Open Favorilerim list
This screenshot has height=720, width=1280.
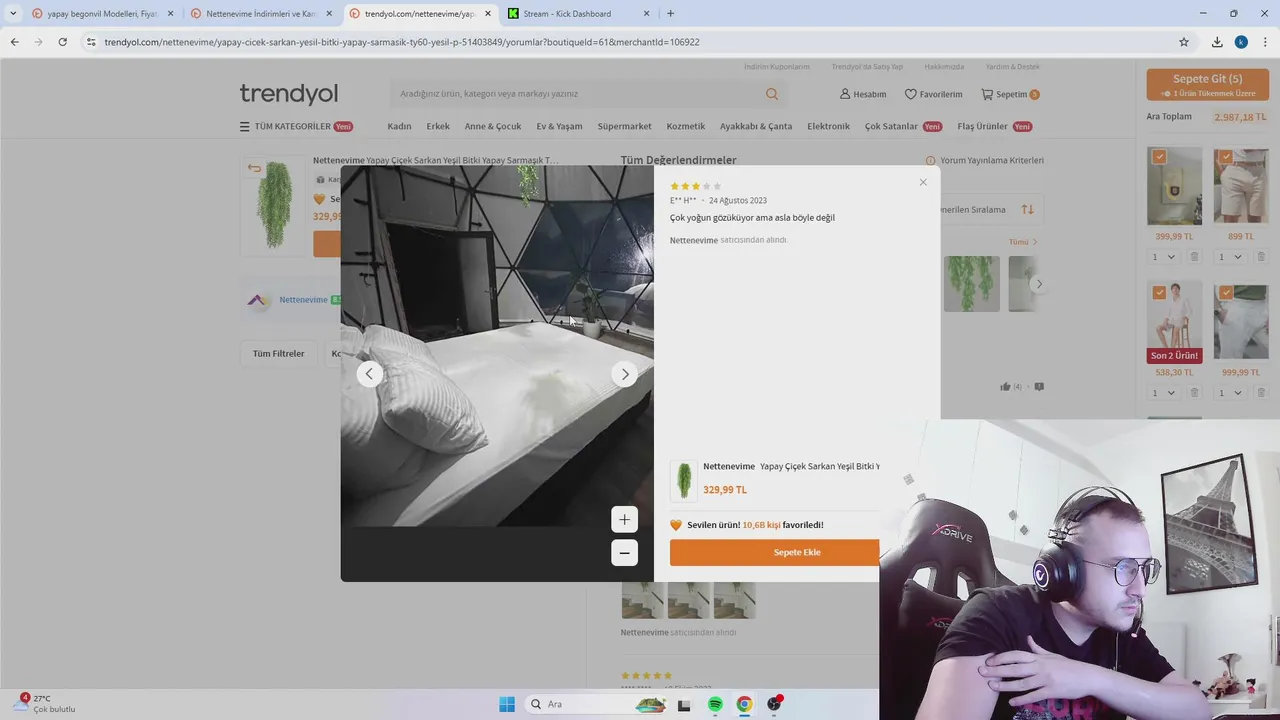point(933,94)
